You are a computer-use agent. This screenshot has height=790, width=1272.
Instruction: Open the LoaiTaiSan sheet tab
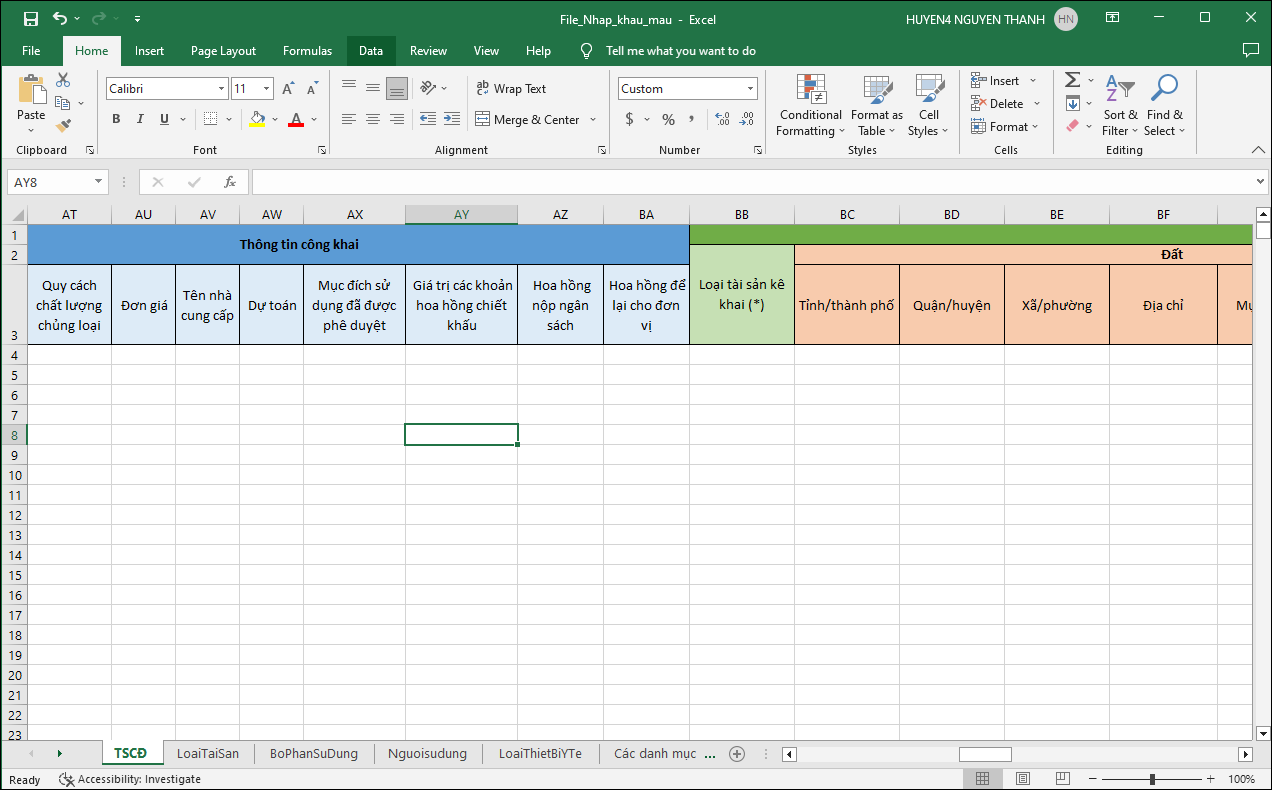(208, 753)
